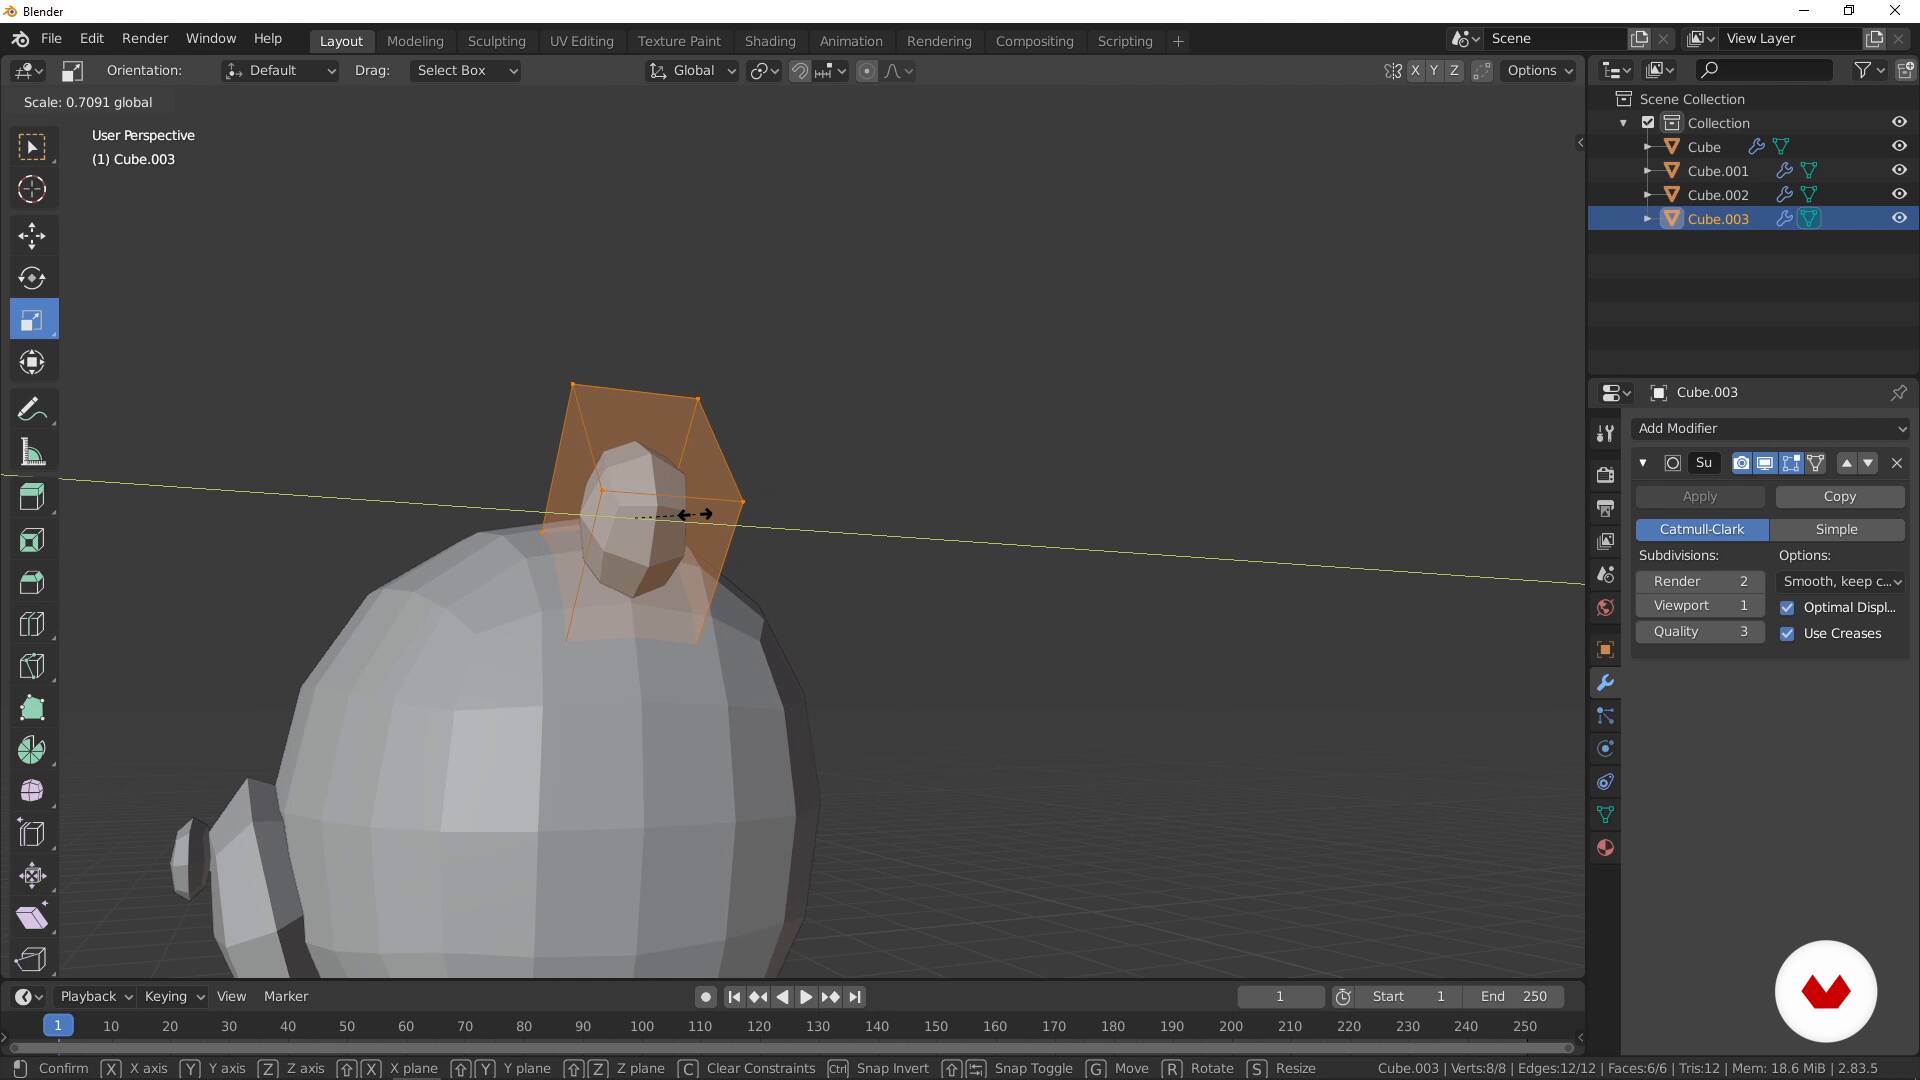Toggle the Optimal Display checkbox
The height and width of the screenshot is (1080, 1920).
tap(1787, 608)
